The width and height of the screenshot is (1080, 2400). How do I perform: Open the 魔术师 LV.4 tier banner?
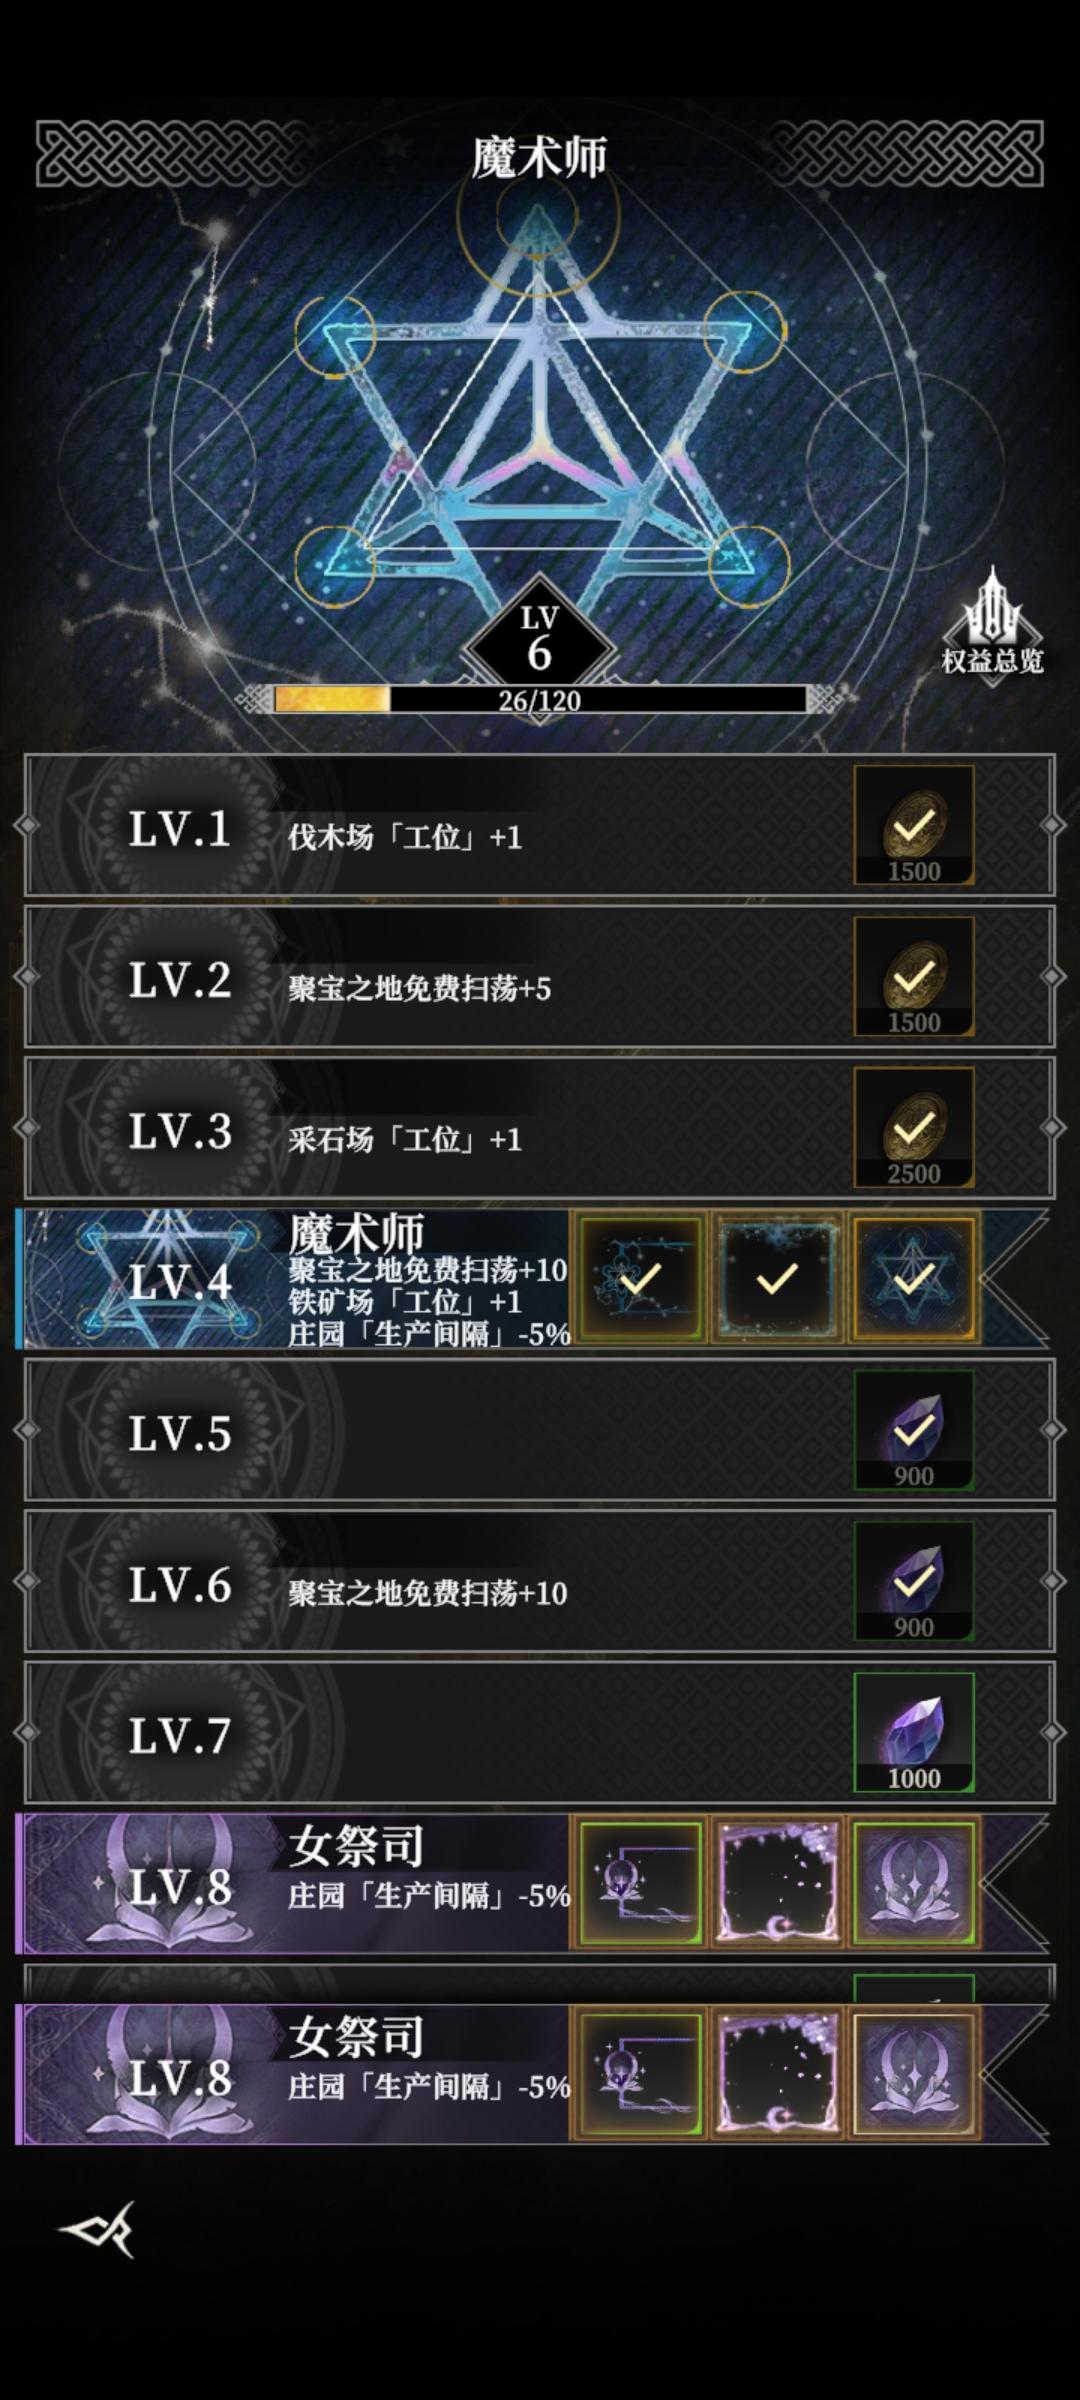pos(532,1278)
